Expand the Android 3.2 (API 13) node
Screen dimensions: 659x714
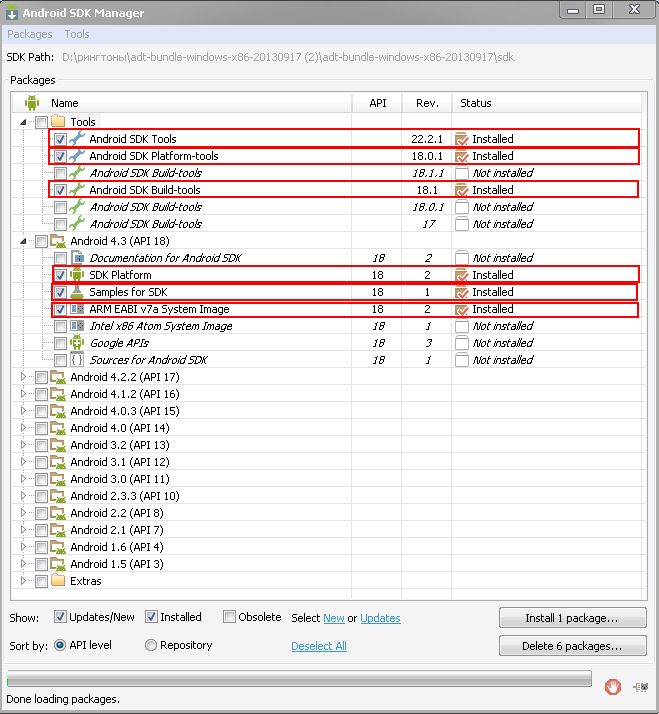23,445
